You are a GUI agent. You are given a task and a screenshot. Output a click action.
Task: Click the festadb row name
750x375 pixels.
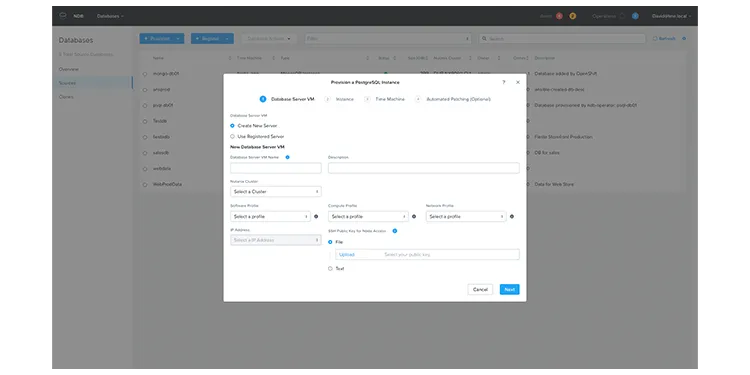[161, 137]
